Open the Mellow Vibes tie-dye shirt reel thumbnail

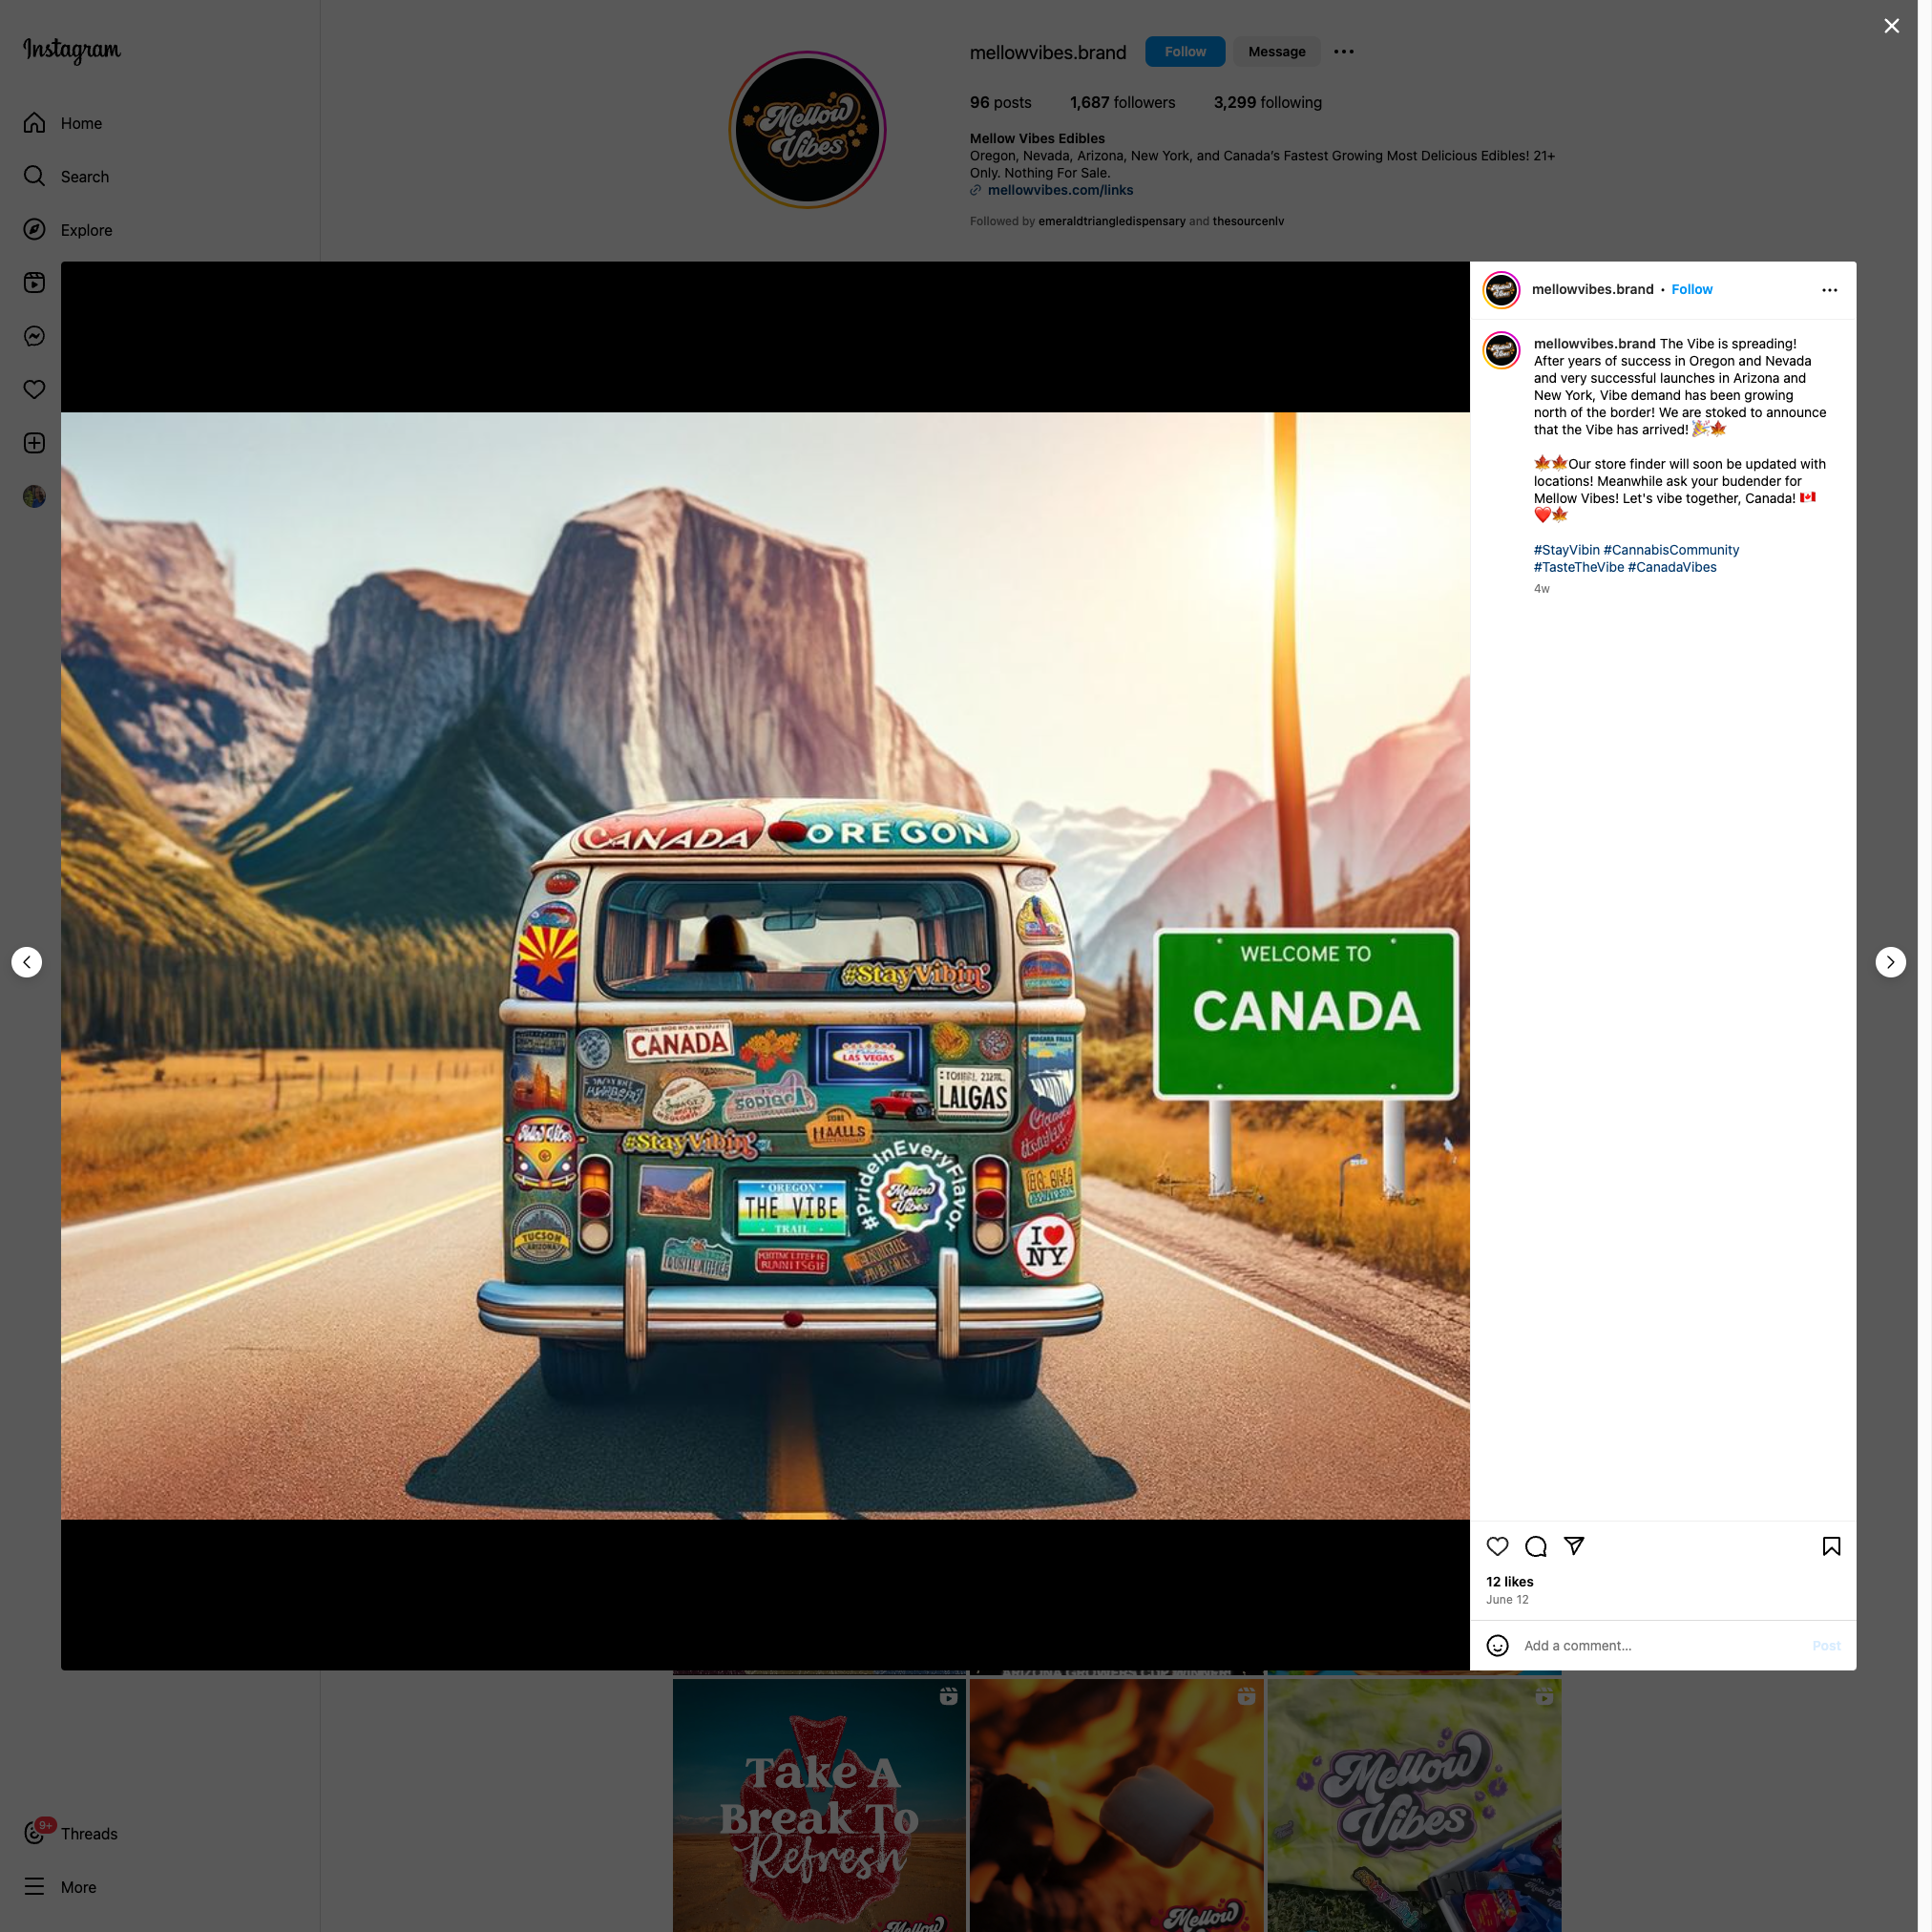(1414, 1805)
